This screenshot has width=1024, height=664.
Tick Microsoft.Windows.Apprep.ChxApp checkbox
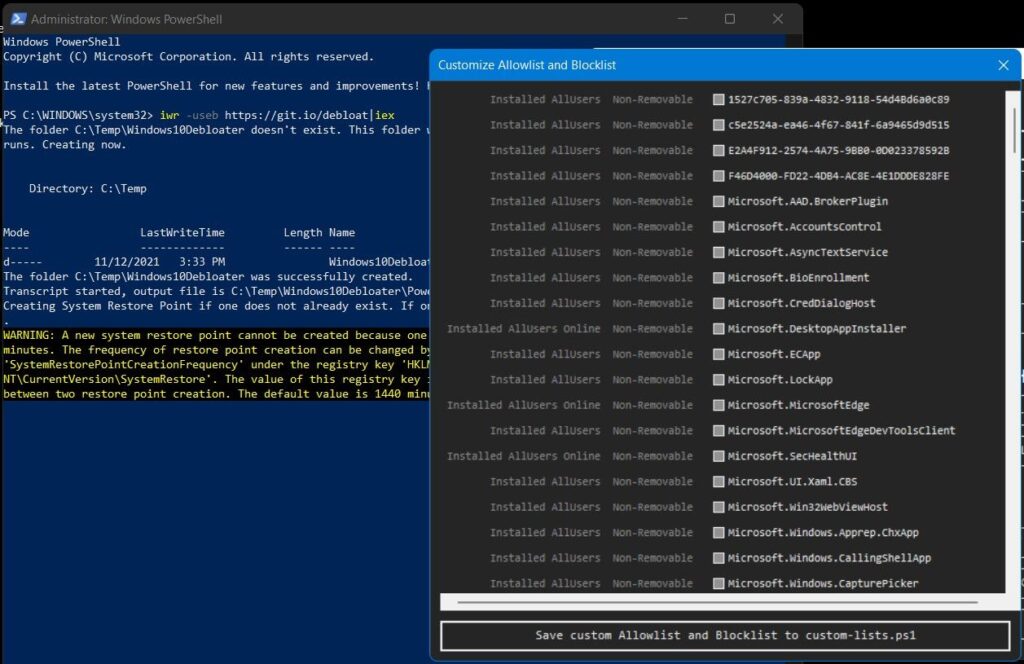(x=718, y=532)
